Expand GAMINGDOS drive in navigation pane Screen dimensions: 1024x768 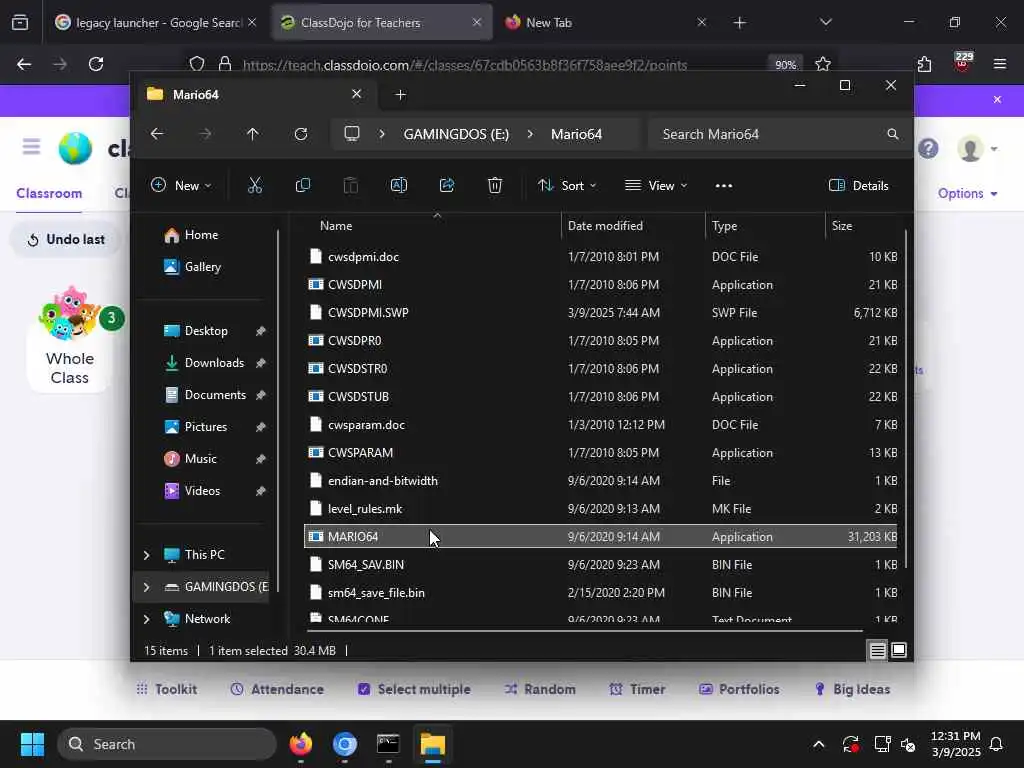[x=146, y=587]
